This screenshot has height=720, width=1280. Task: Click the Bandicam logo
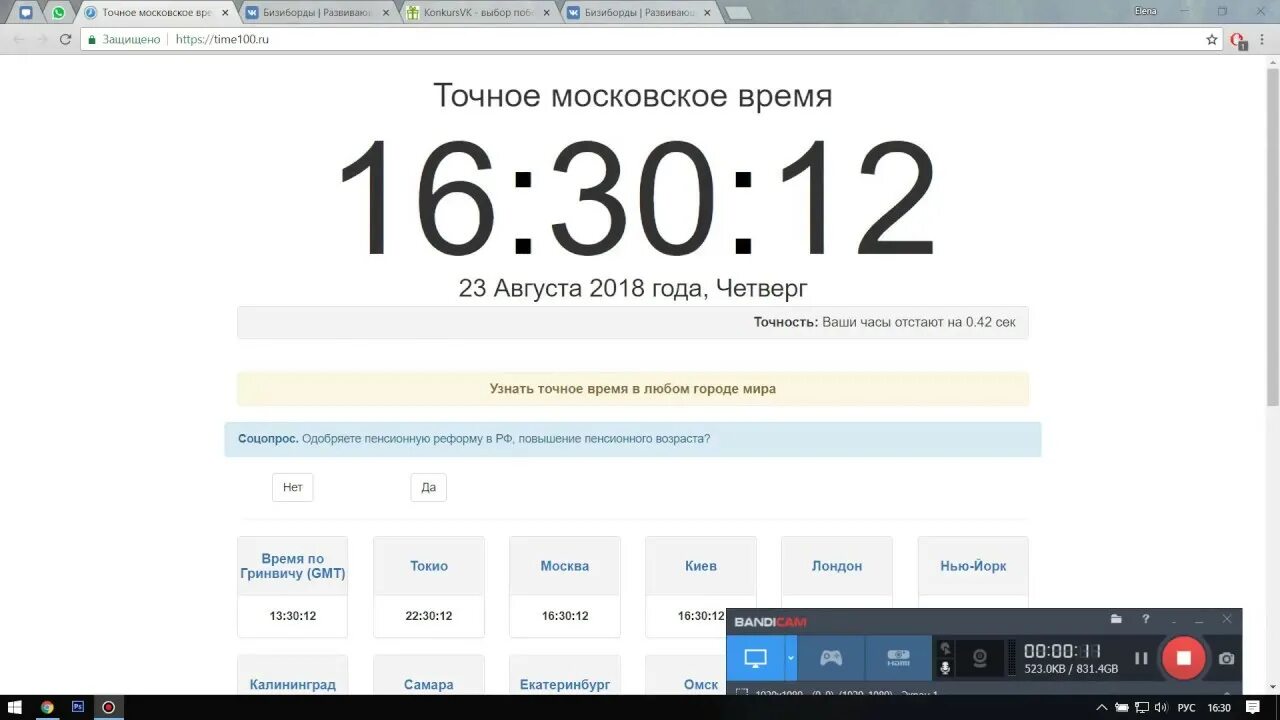(770, 622)
